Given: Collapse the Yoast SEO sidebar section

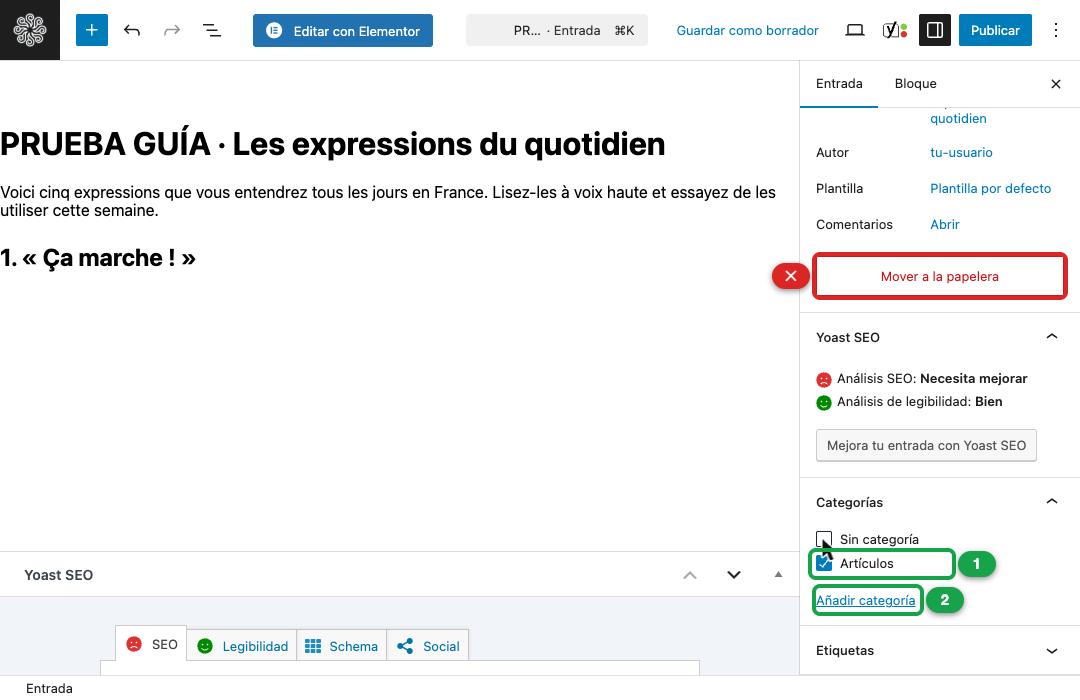Looking at the screenshot, I should click(x=1052, y=337).
